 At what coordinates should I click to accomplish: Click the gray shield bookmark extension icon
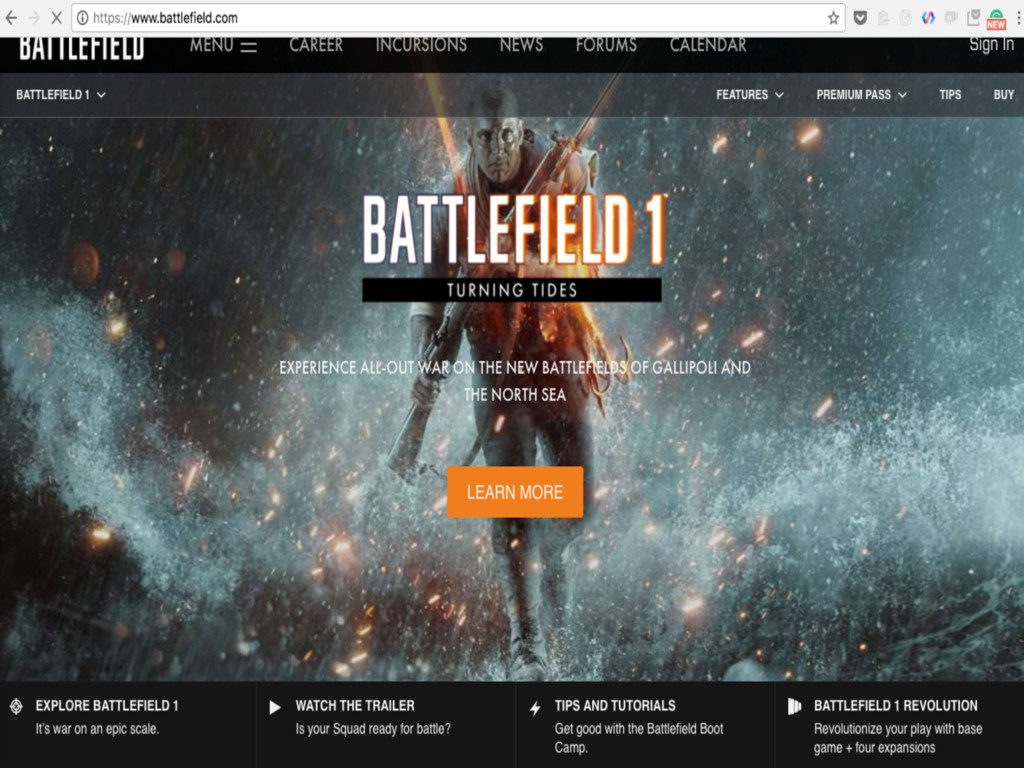[x=973, y=18]
